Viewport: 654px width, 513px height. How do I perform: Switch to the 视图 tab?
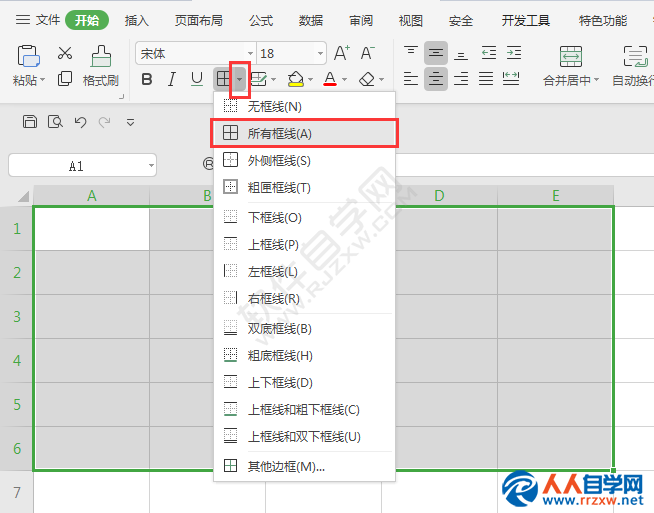tap(411, 20)
